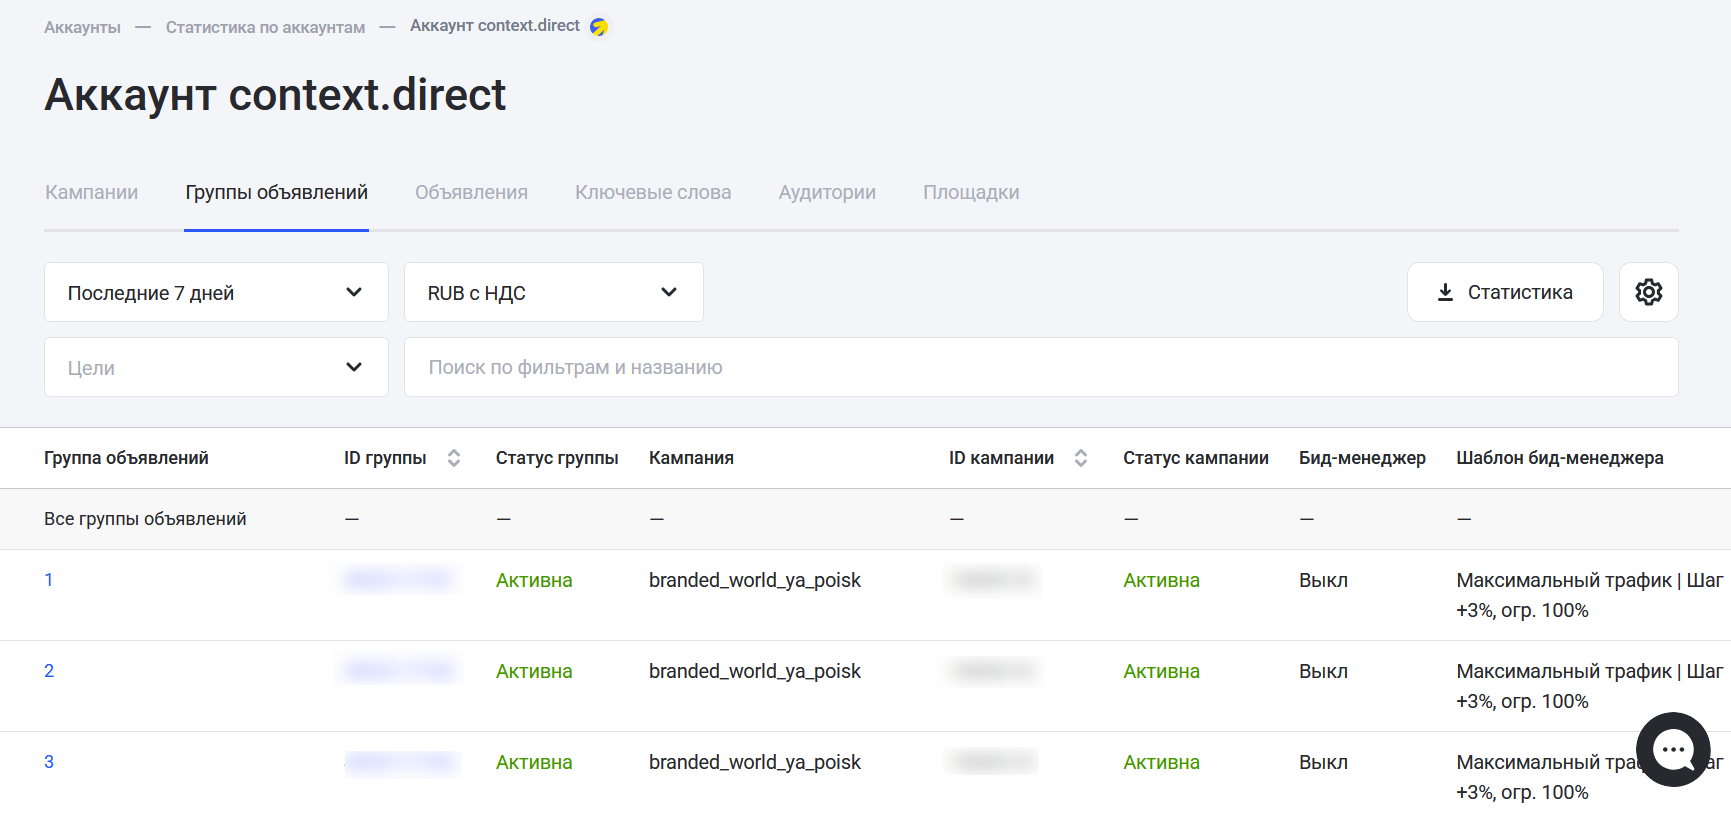The height and width of the screenshot is (819, 1731).
Task: Go to the Аудитории tab
Action: [x=827, y=192]
